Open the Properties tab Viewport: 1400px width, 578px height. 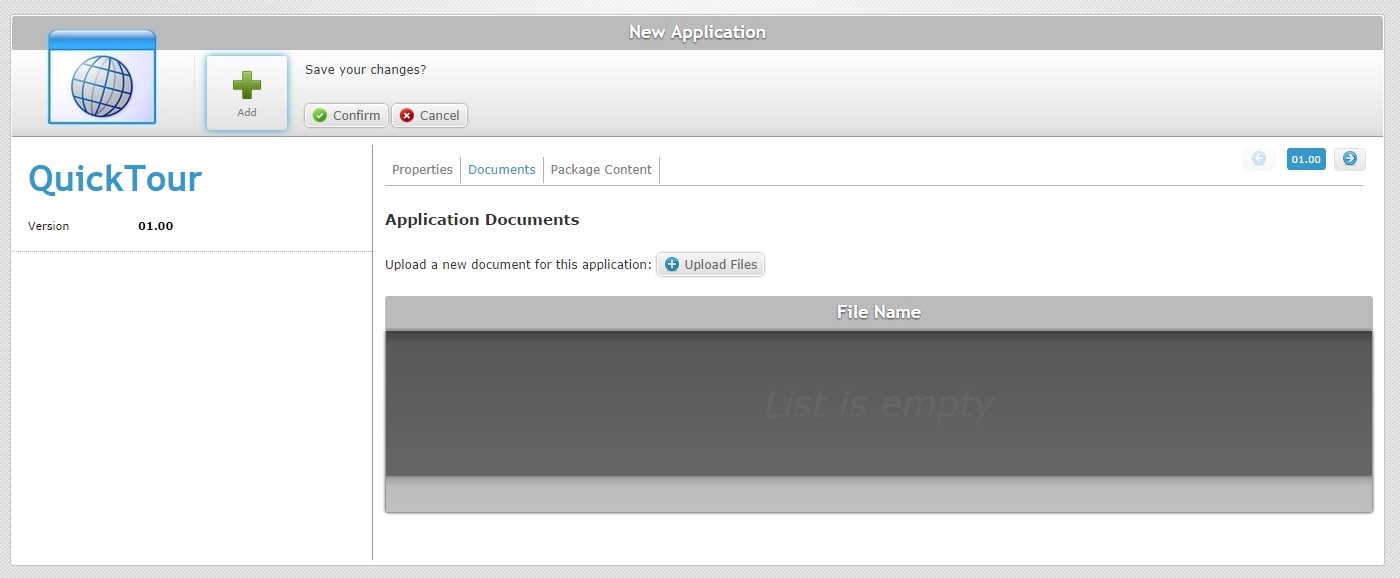click(422, 170)
